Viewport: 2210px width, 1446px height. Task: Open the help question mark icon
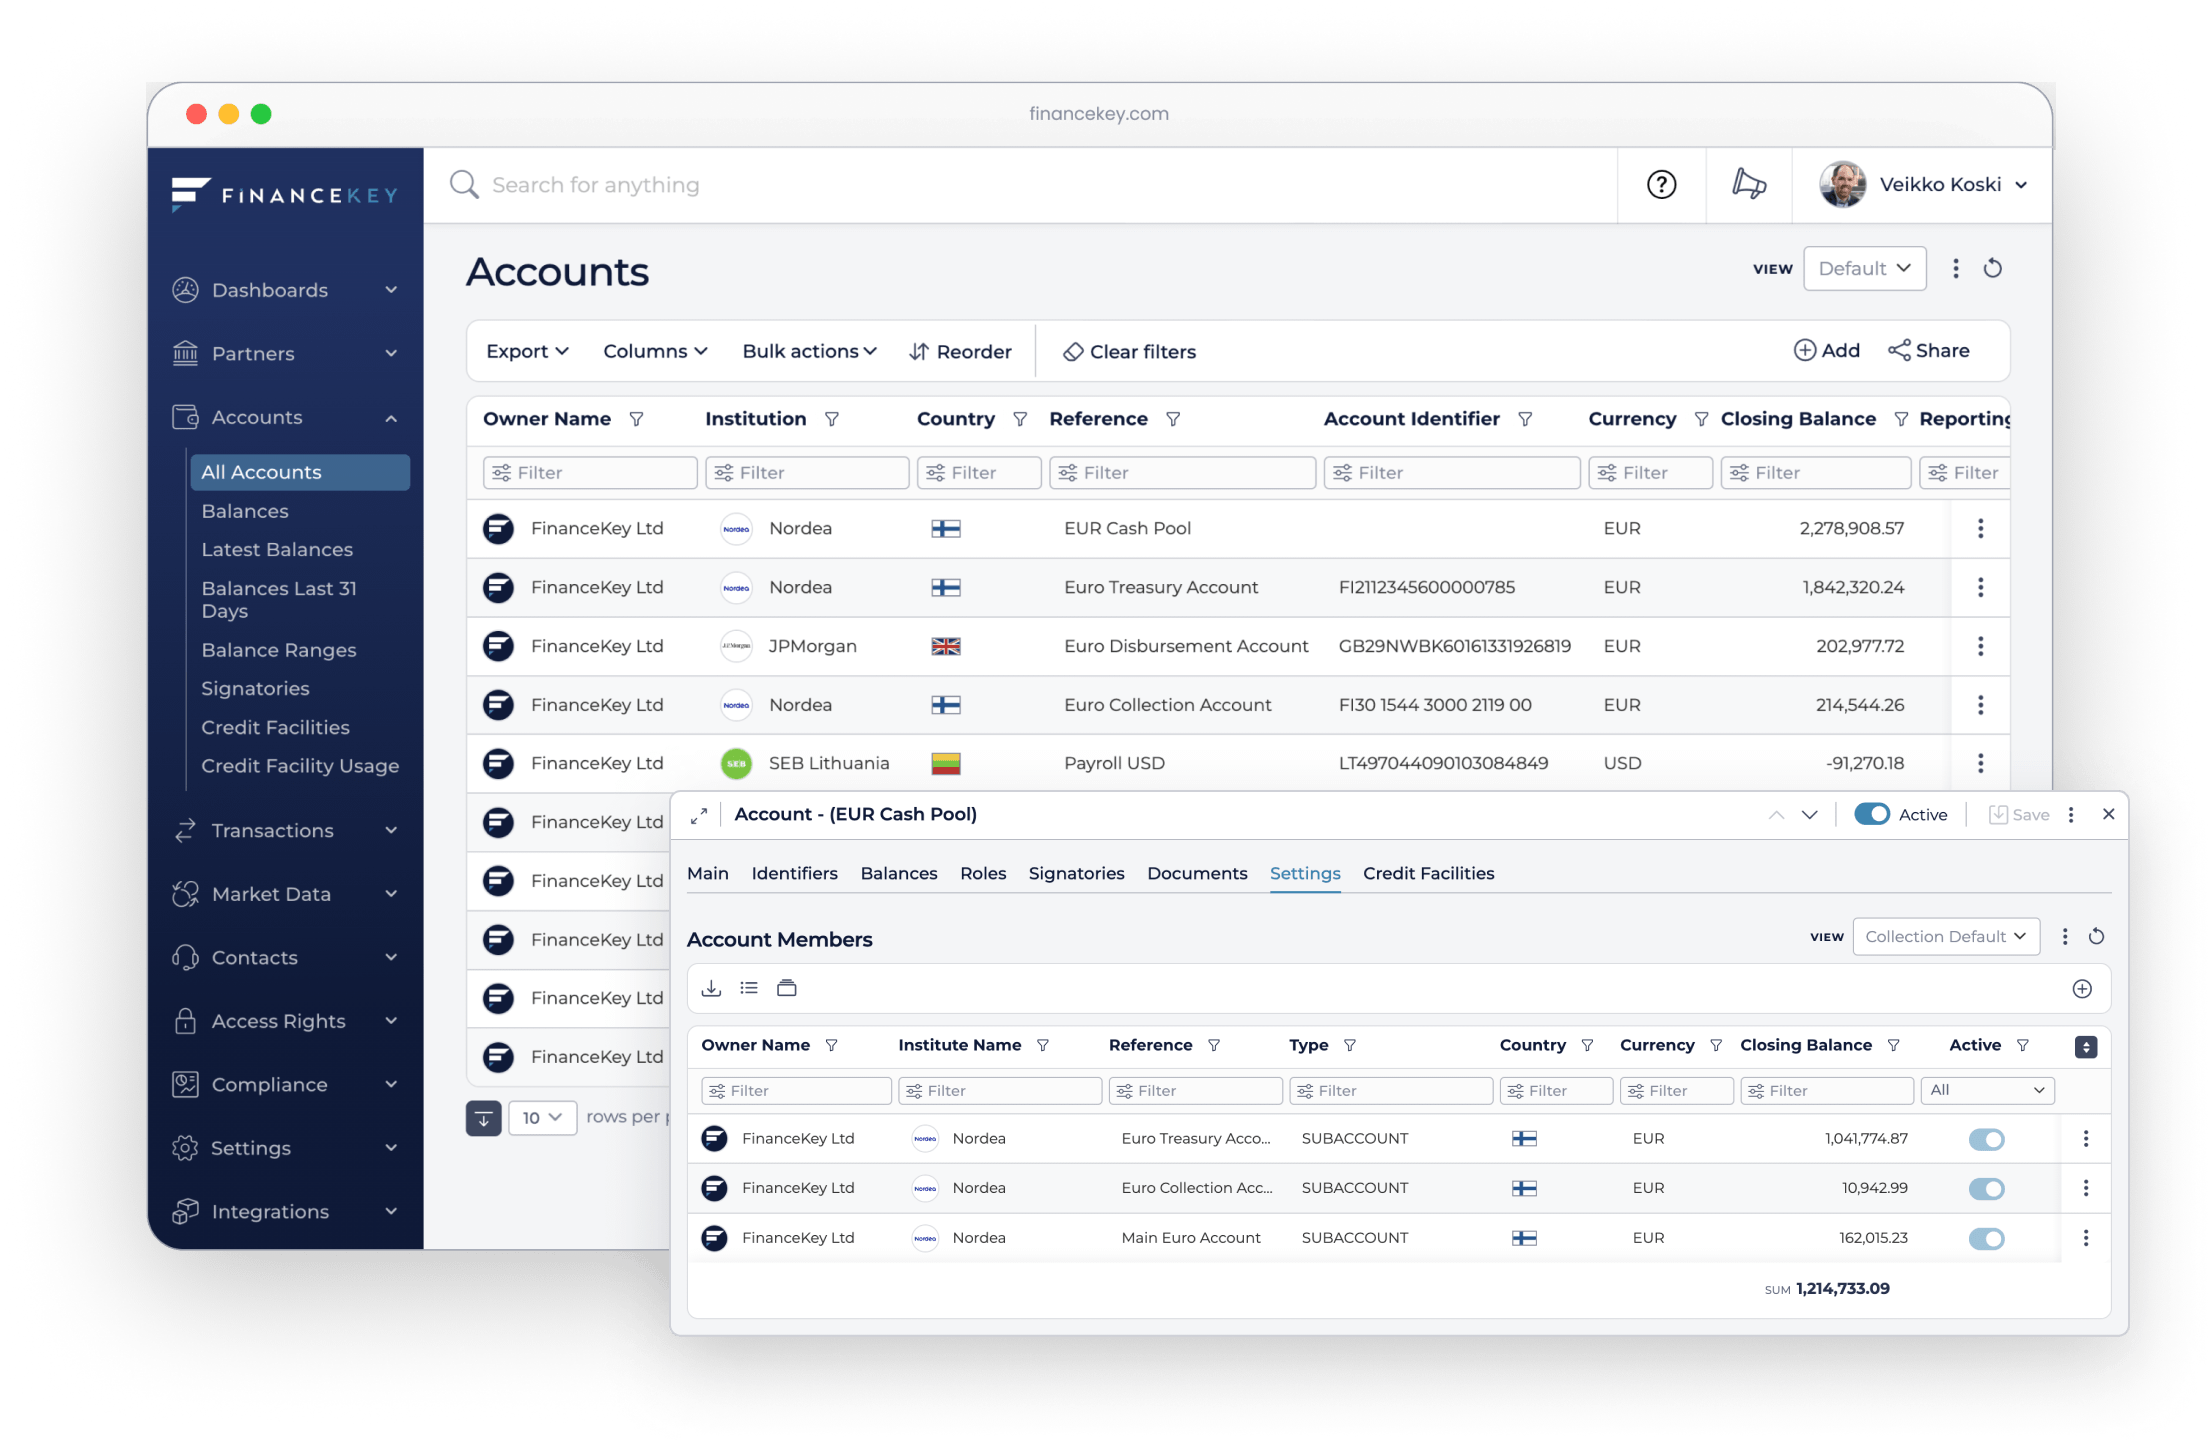pos(1661,185)
